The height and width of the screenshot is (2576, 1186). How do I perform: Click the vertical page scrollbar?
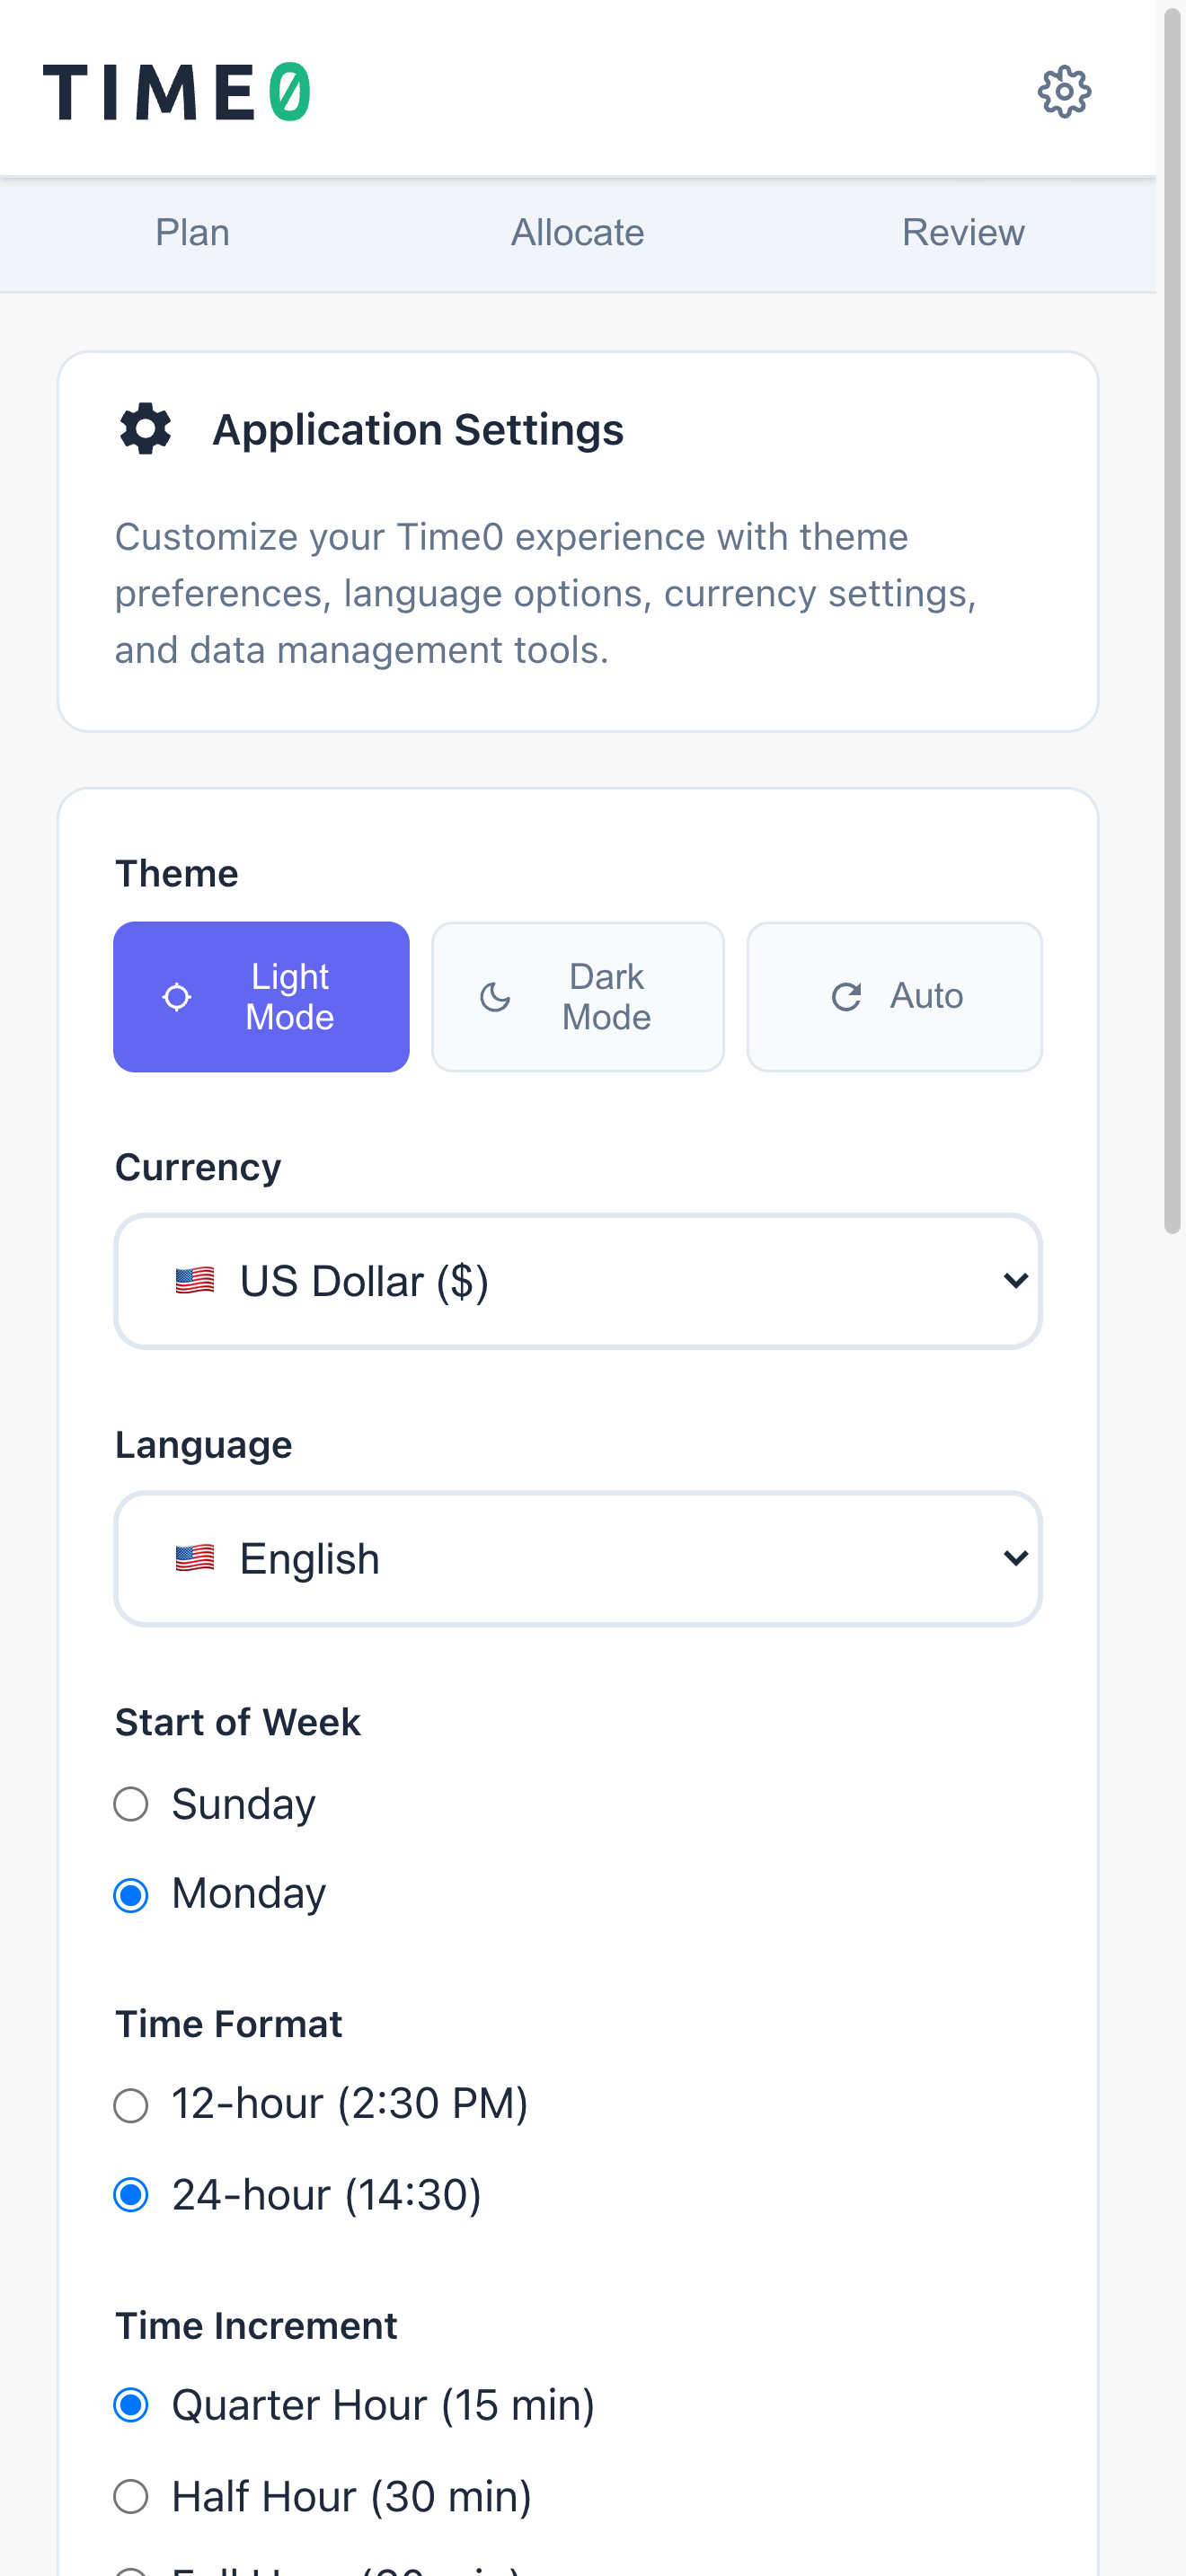pyautogui.click(x=1171, y=620)
